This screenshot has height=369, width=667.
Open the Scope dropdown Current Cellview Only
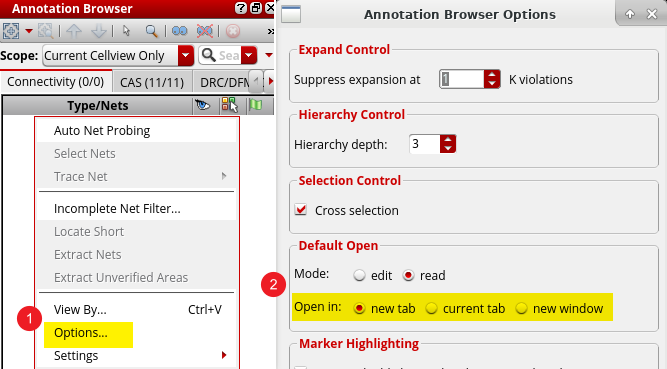pos(118,55)
